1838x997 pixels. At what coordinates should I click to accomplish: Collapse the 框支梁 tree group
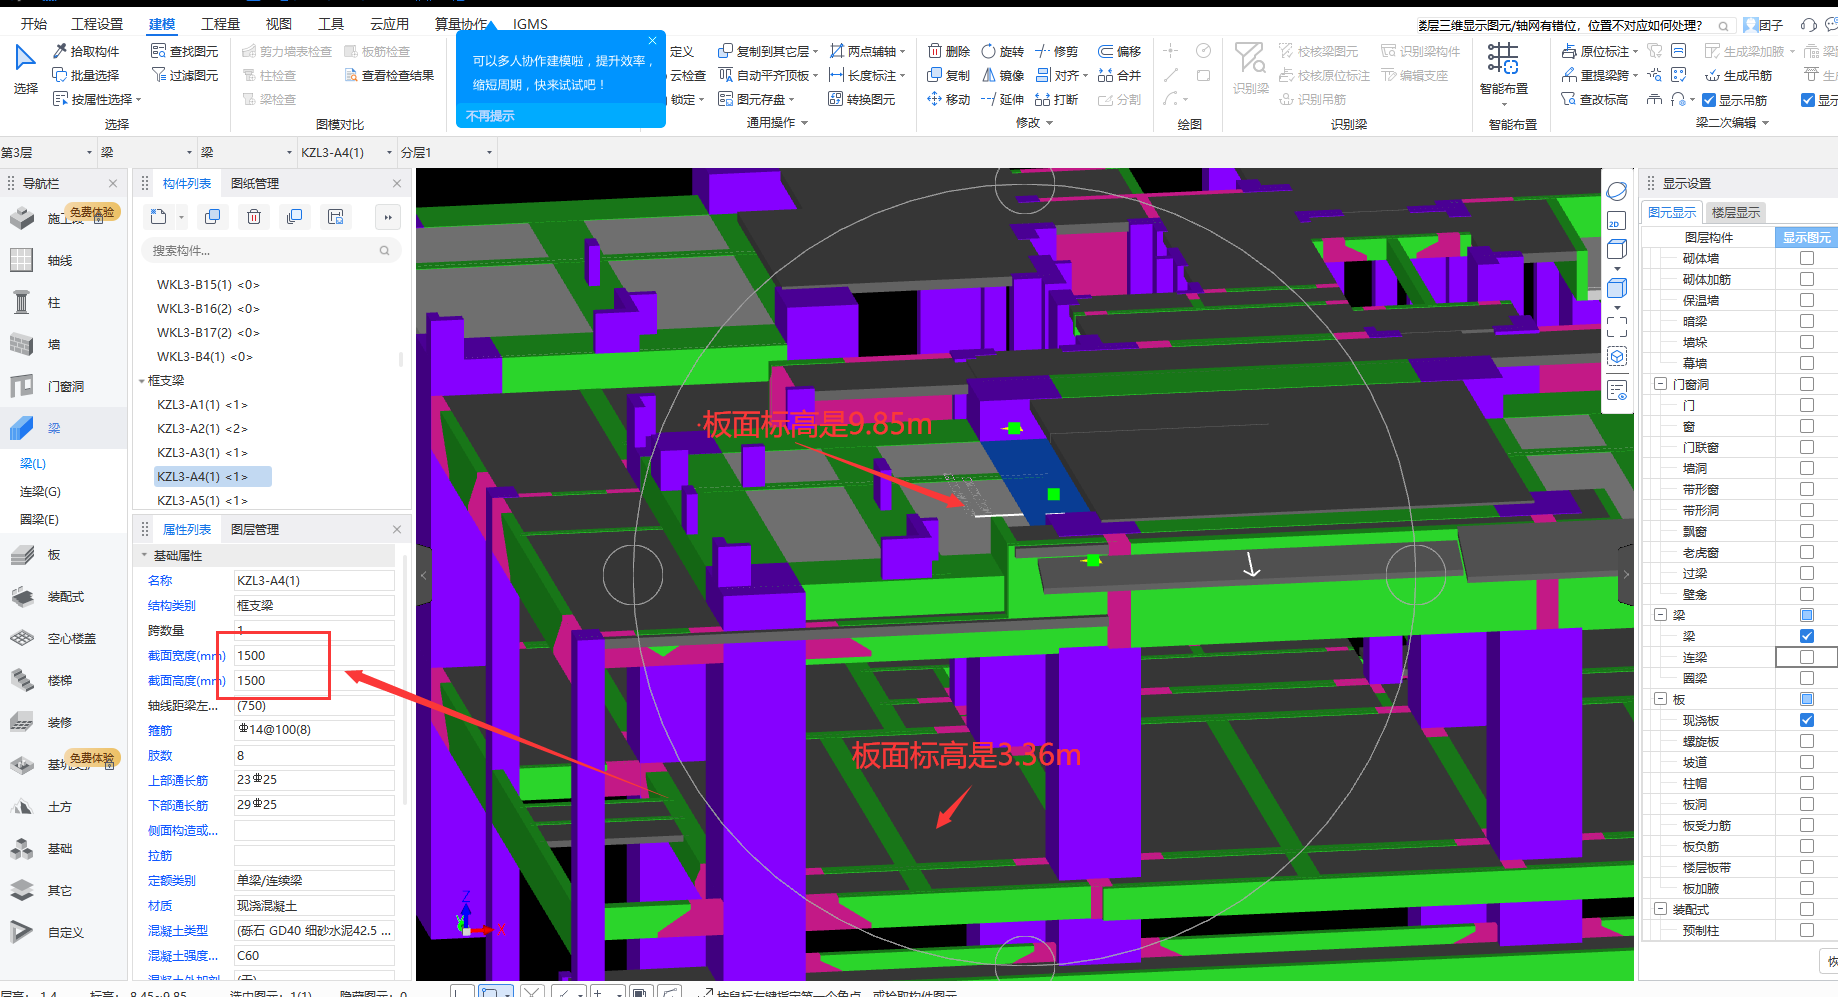[x=141, y=381]
